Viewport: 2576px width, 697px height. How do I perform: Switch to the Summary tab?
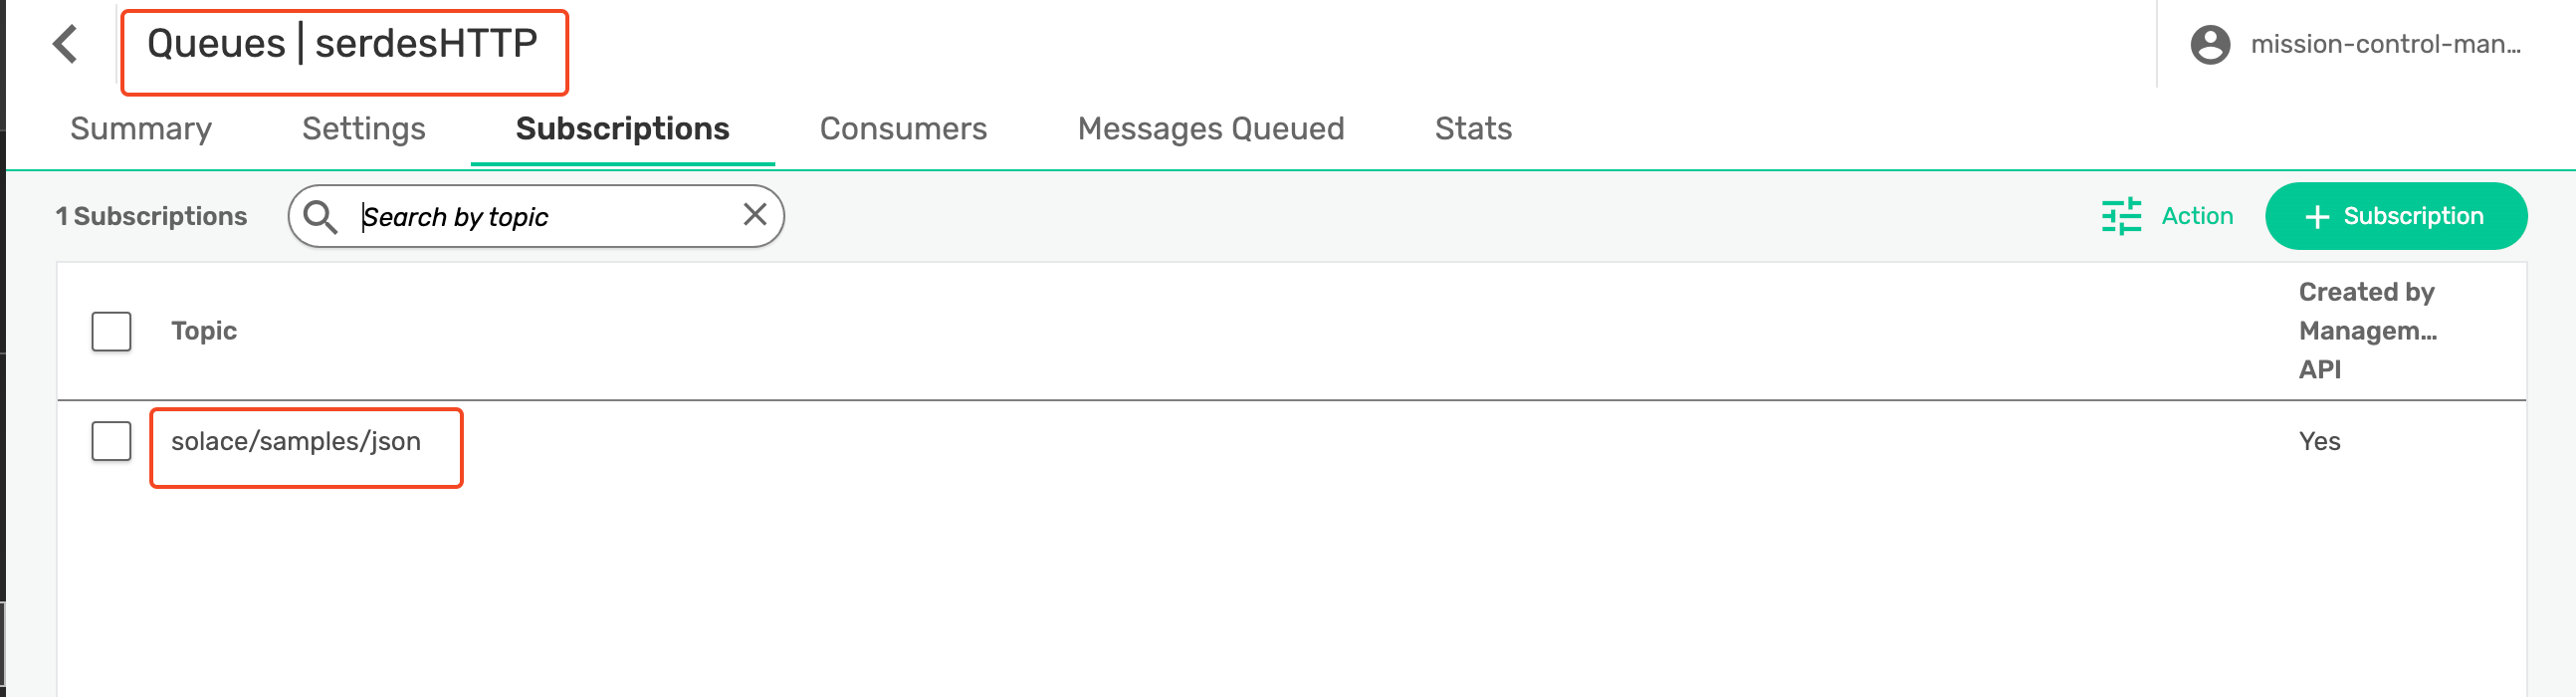tap(139, 128)
